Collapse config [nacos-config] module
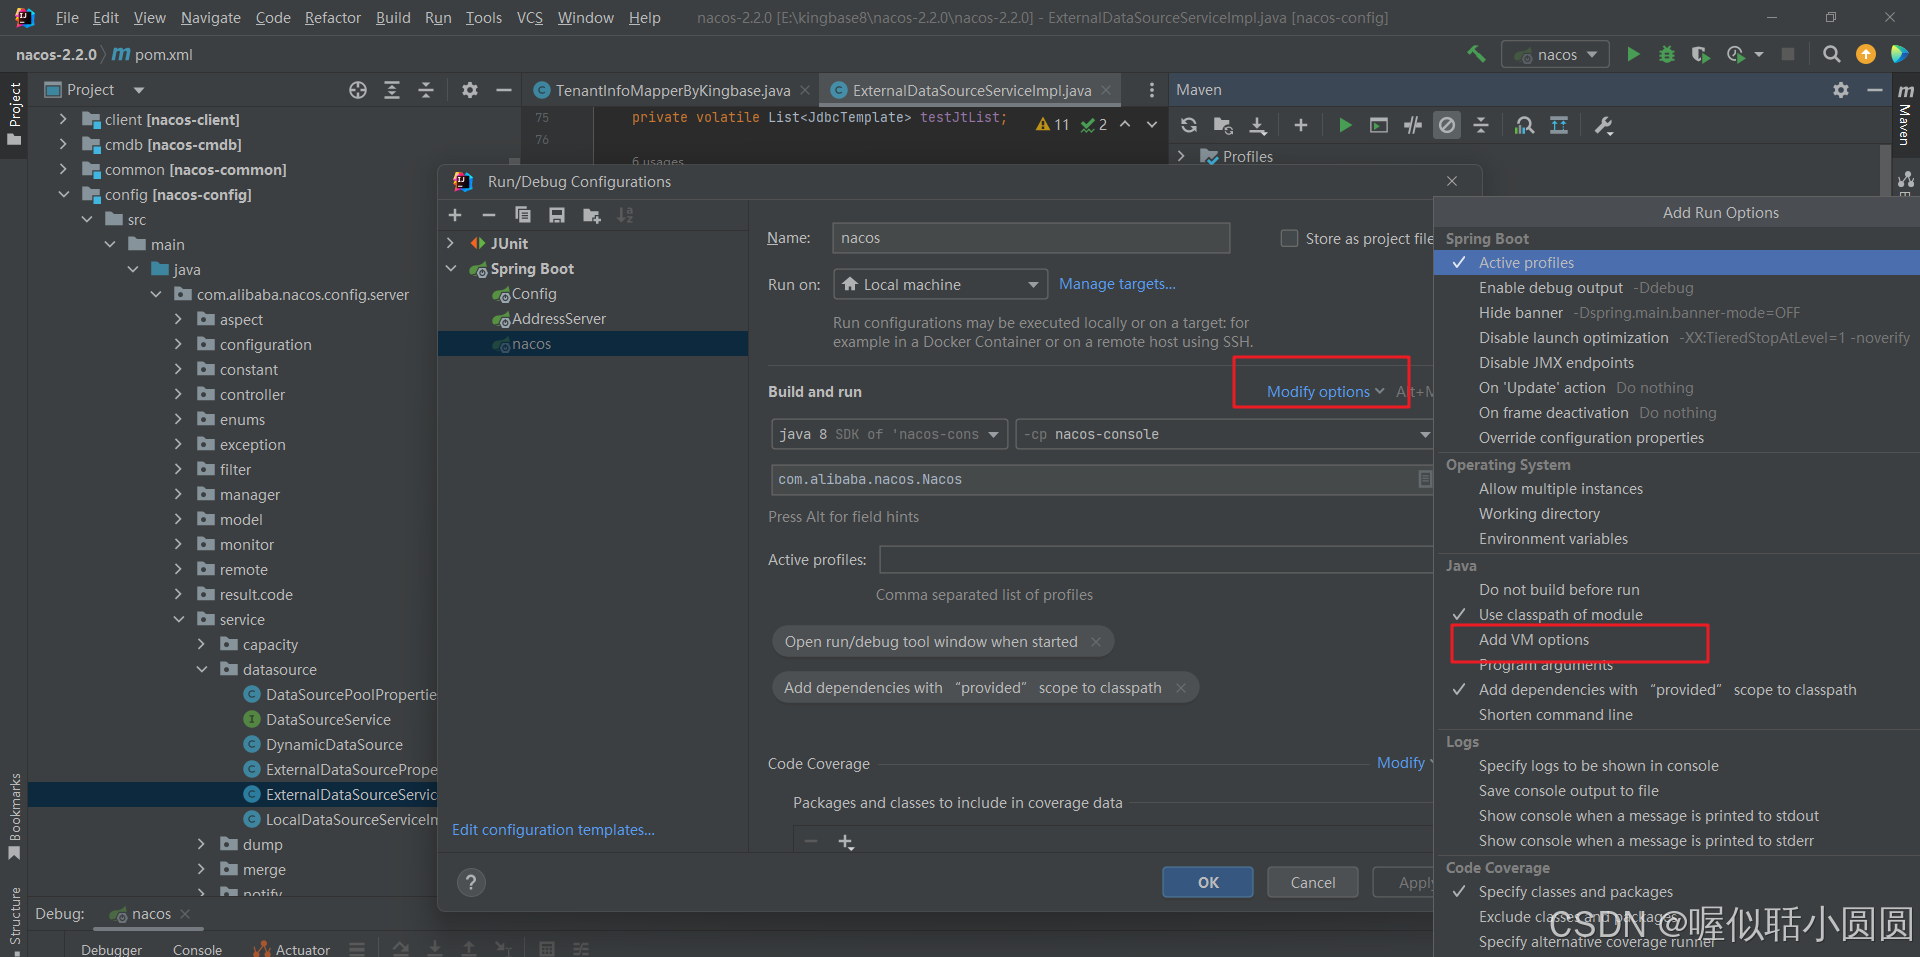This screenshot has height=957, width=1920. 64,194
